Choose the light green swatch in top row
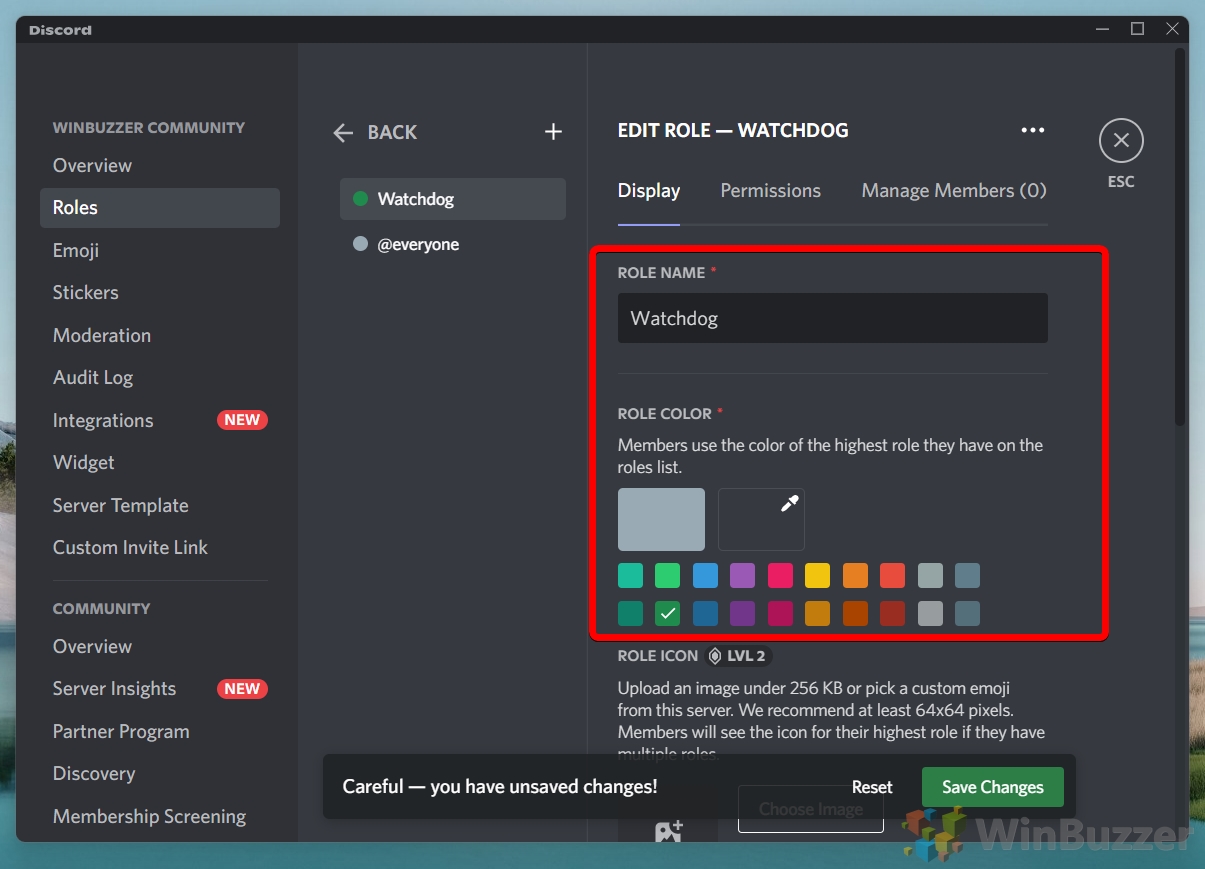 pos(667,575)
